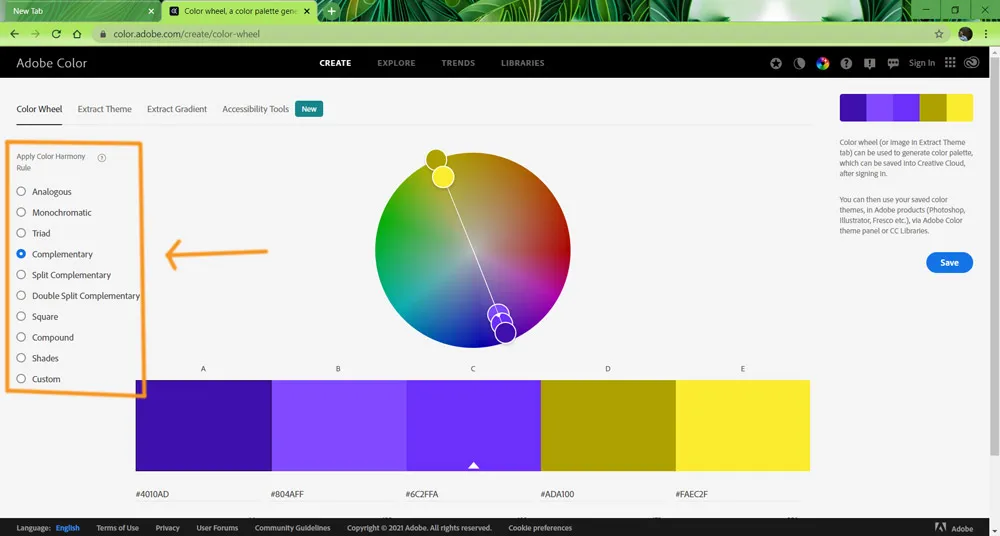The height and width of the screenshot is (536, 1000).
Task: Click the Creative Cloud icon in header
Action: tap(975, 63)
